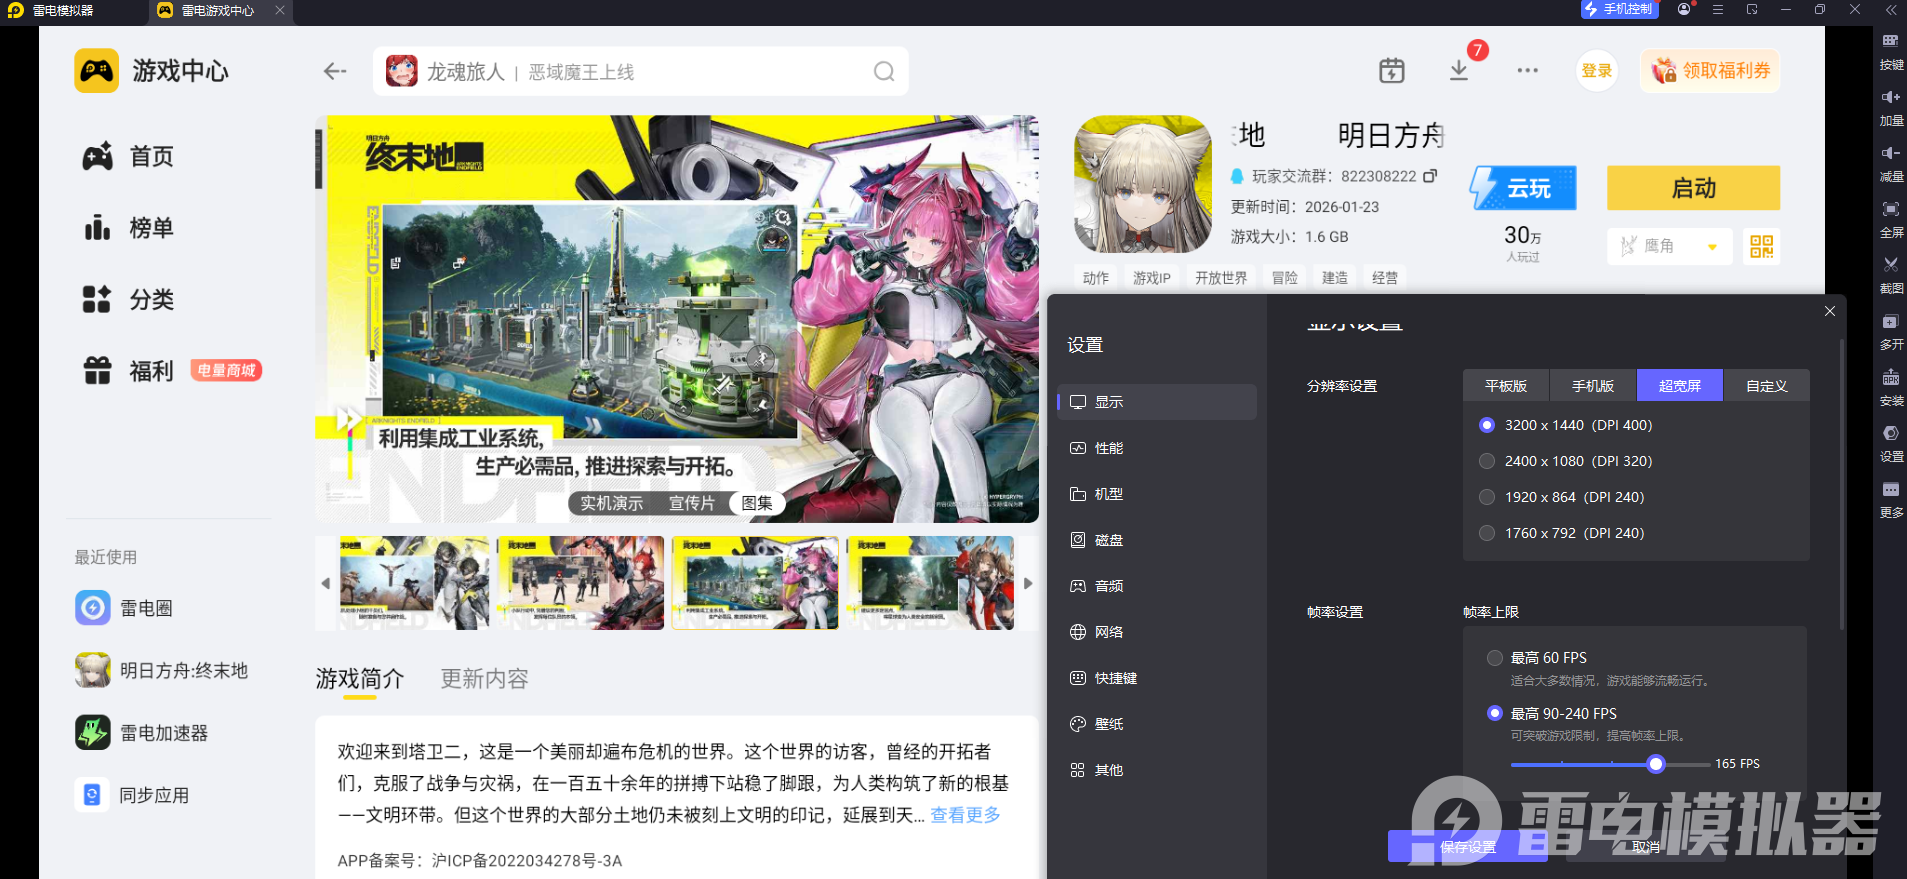Show next screenshot thumbnails arrow
The width and height of the screenshot is (1907, 879).
(x=1028, y=583)
